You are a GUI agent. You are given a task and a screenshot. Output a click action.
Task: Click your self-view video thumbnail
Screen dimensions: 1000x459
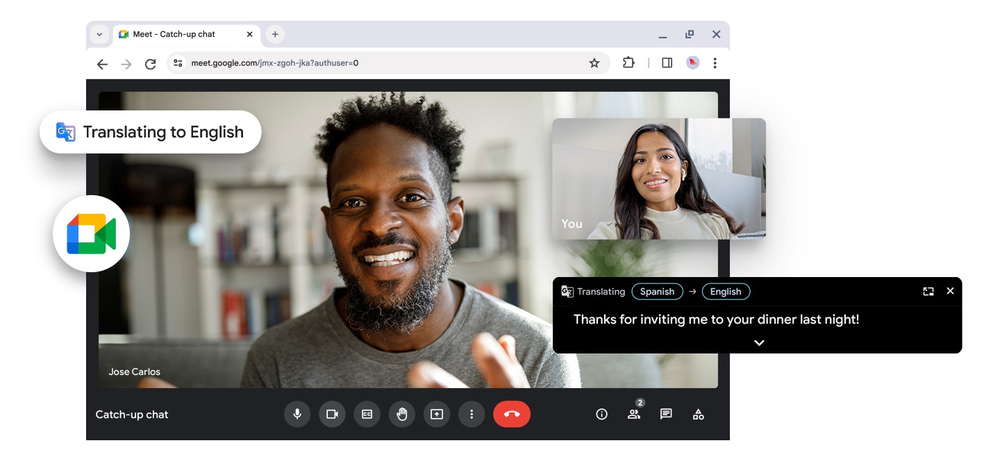[x=659, y=179]
